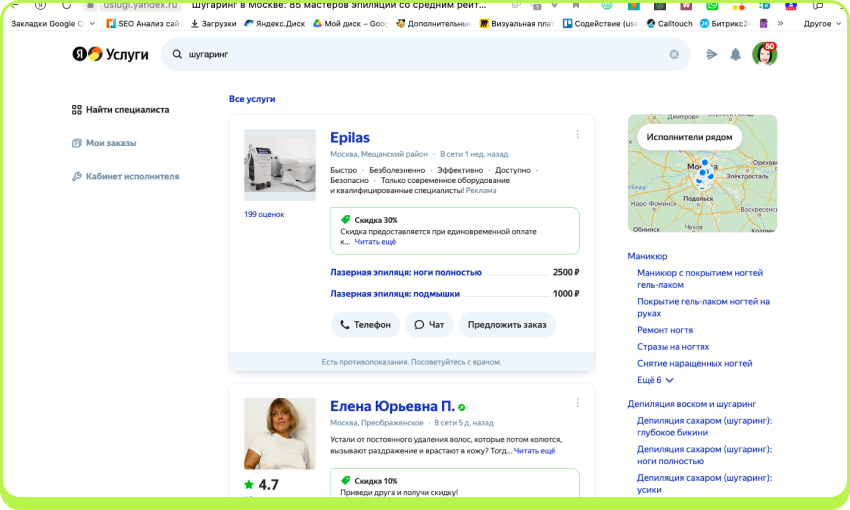Open Закладки Google bookmarks folder dropdown
Image resolution: width=850 pixels, height=510 pixels.
coord(53,24)
